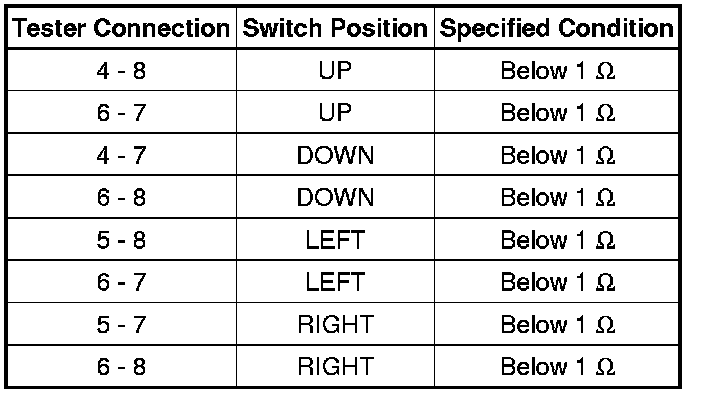The width and height of the screenshot is (704, 394).
Task: Click RIGHT cell in the last row
Action: tap(335, 366)
